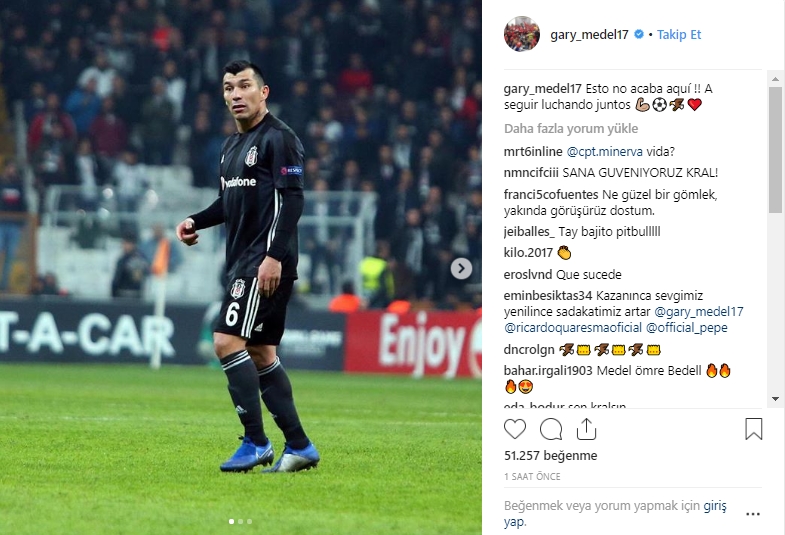Click the giriş yap login link

pos(715,506)
